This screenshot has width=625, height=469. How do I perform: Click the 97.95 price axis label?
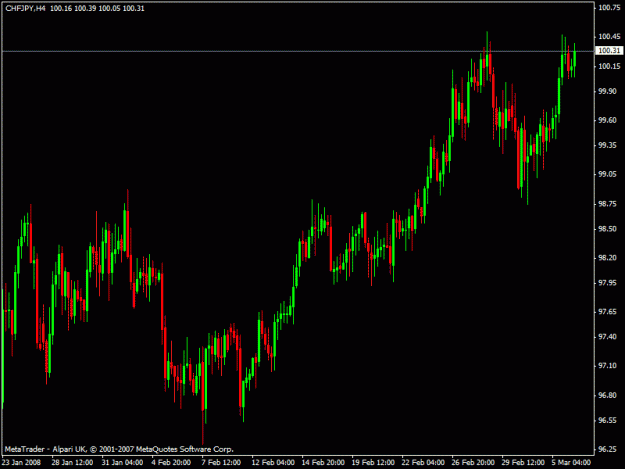point(607,283)
